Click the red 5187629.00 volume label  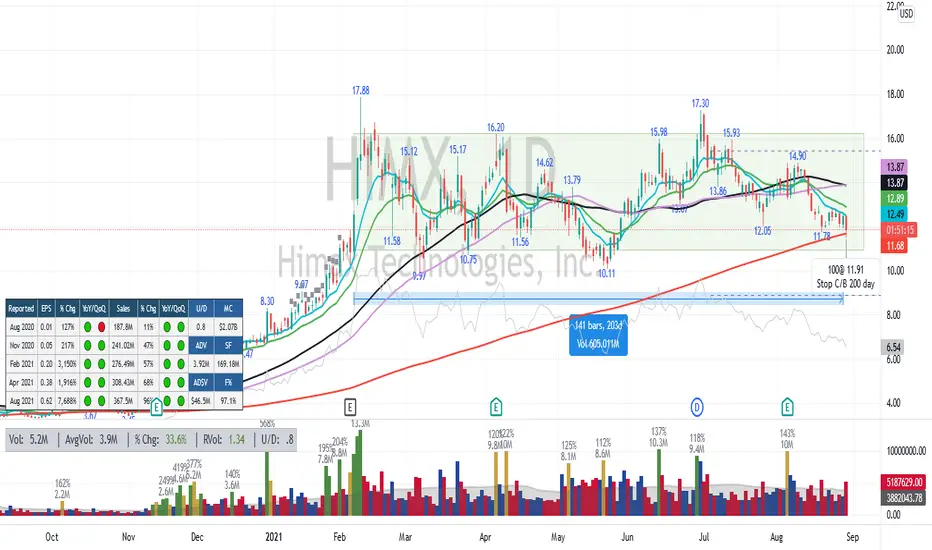(903, 482)
